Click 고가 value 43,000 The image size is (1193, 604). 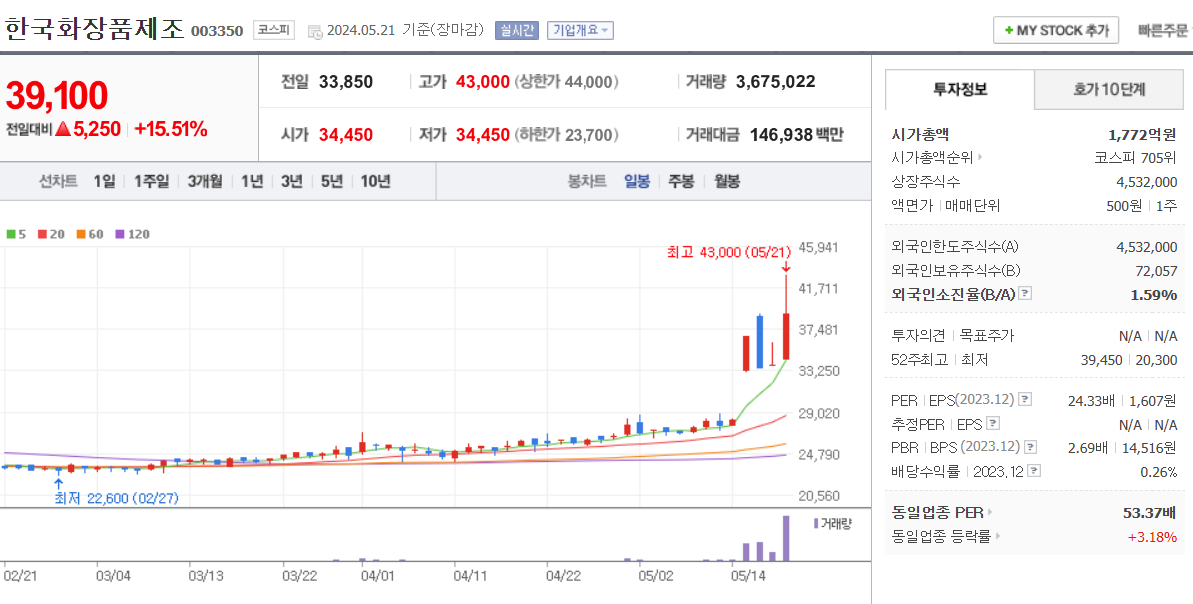(482, 82)
